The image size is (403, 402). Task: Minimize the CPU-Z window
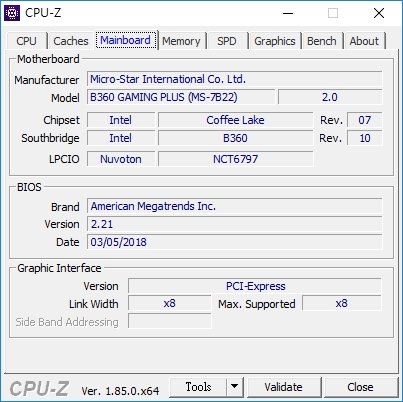(x=288, y=13)
